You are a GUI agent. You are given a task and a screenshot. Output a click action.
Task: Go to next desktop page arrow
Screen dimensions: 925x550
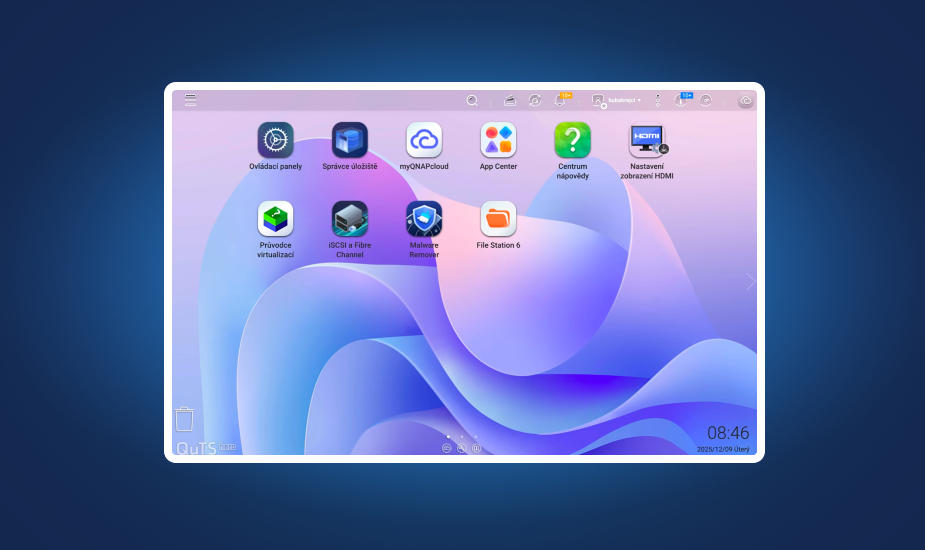(x=750, y=282)
